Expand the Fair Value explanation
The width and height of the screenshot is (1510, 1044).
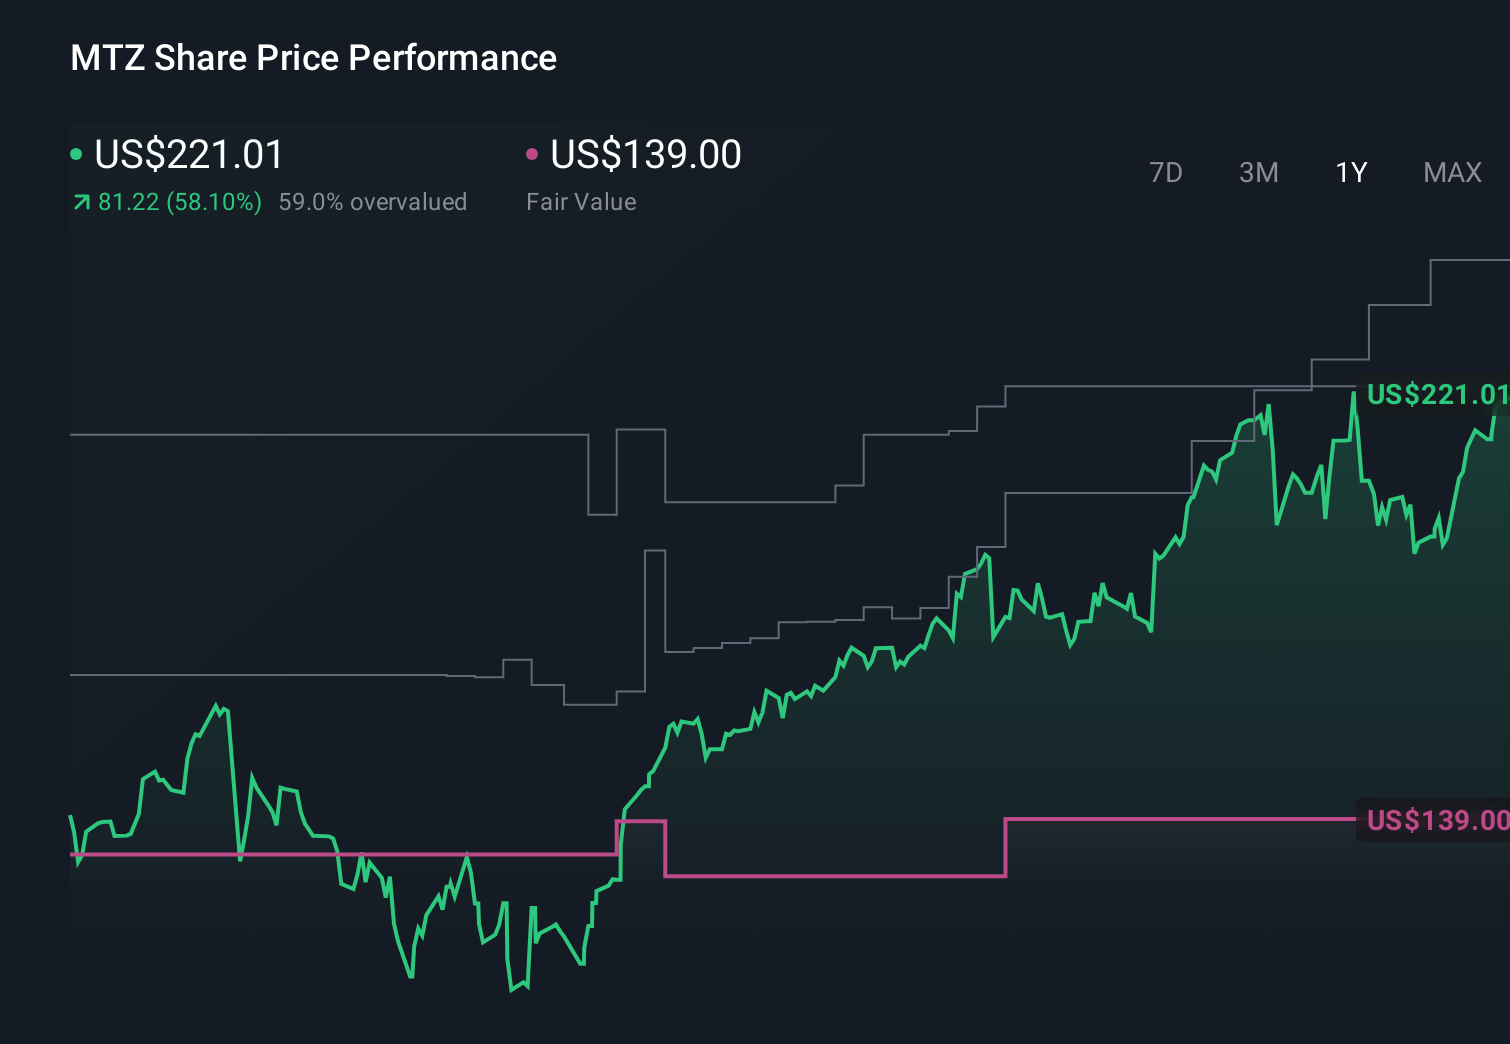coord(581,202)
